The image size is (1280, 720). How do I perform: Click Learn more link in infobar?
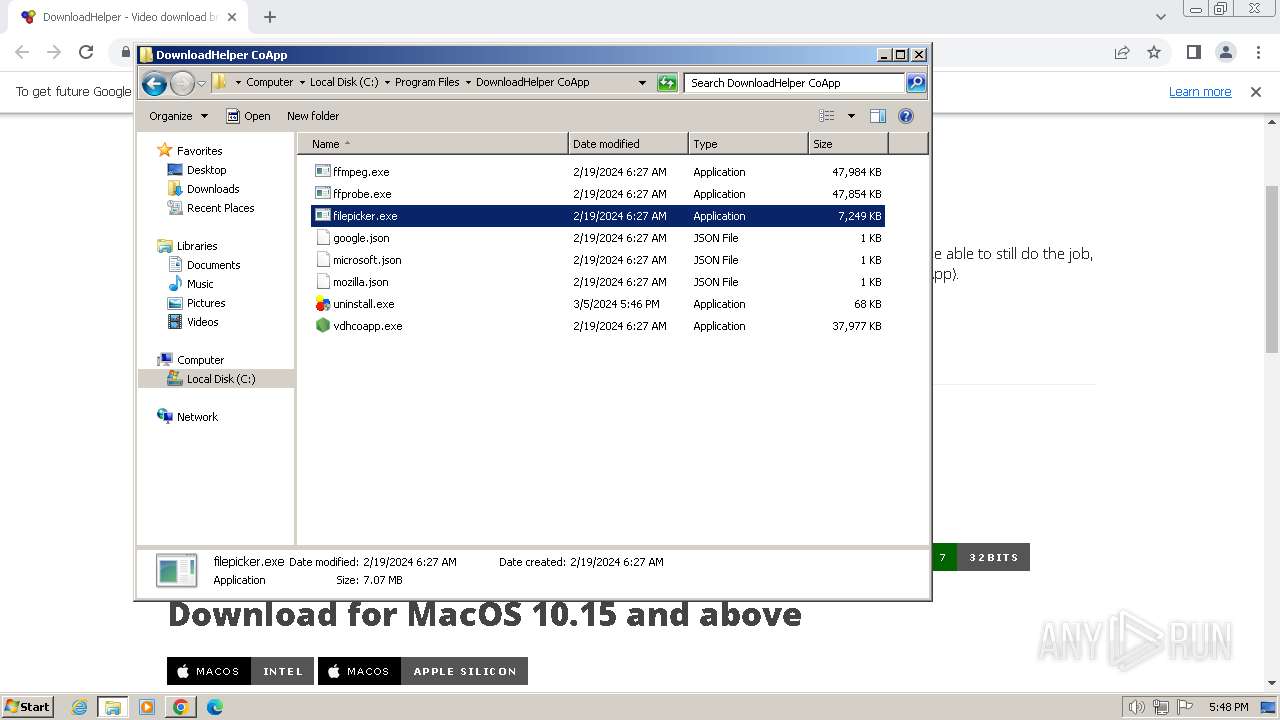[1200, 92]
